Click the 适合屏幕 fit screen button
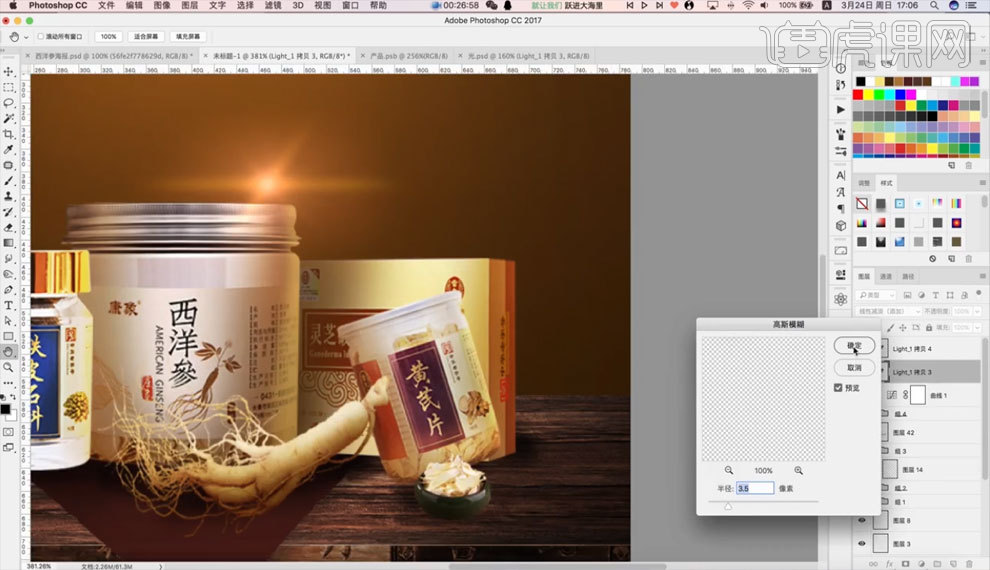The width and height of the screenshot is (990, 570). click(x=146, y=37)
